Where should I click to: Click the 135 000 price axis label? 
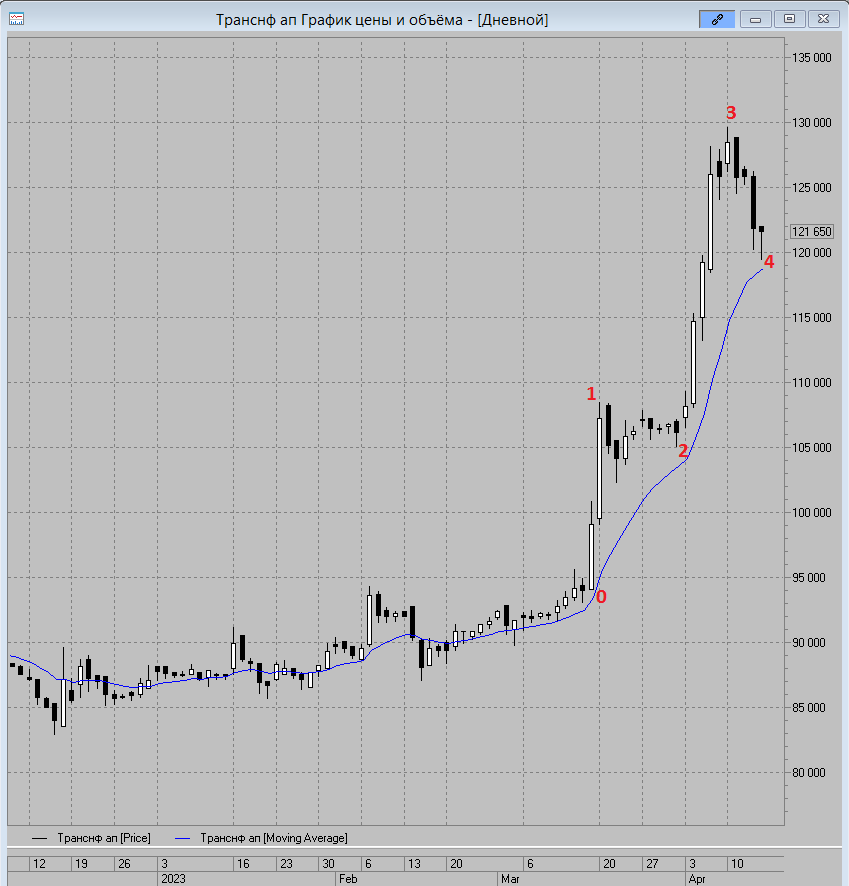(x=811, y=58)
